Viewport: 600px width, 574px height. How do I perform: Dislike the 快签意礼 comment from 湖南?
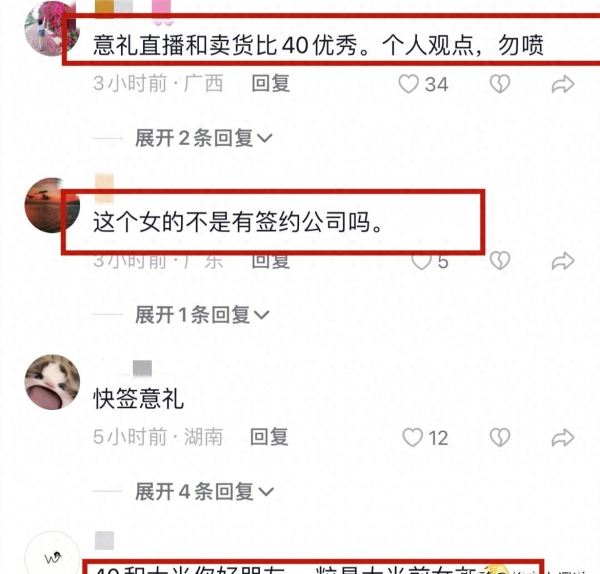pyautogui.click(x=500, y=437)
